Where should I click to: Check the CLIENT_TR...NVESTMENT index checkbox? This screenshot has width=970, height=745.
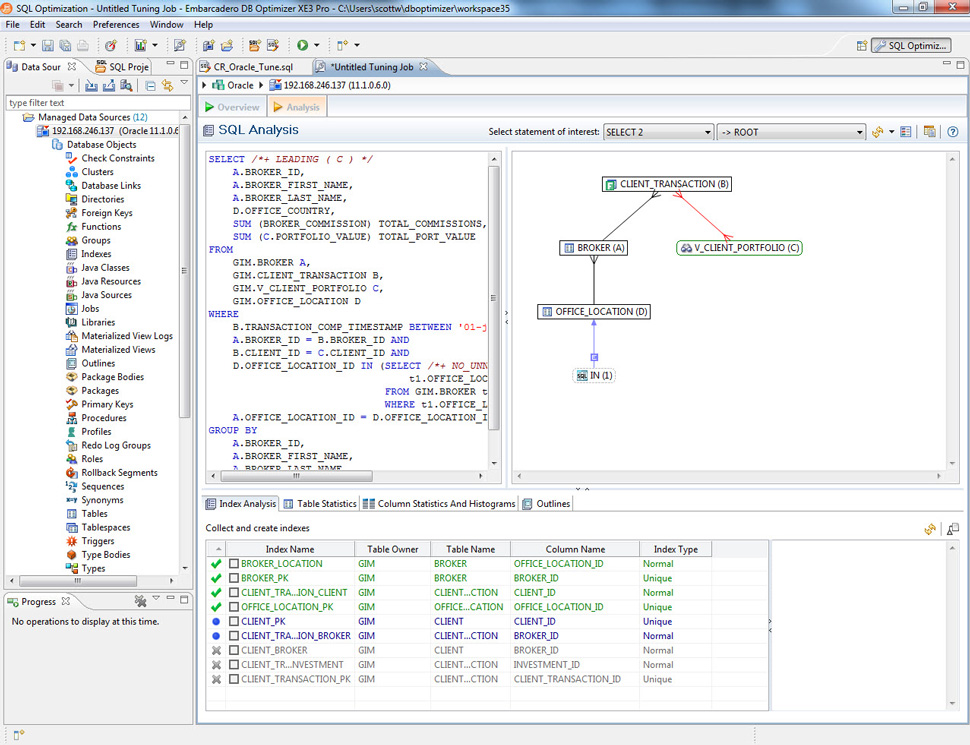(234, 665)
